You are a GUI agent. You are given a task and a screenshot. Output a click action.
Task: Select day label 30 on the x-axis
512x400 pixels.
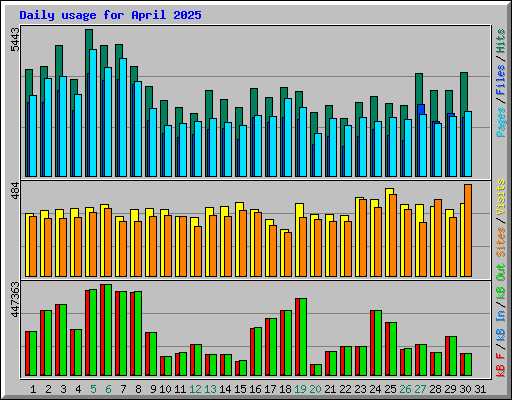[465, 389]
